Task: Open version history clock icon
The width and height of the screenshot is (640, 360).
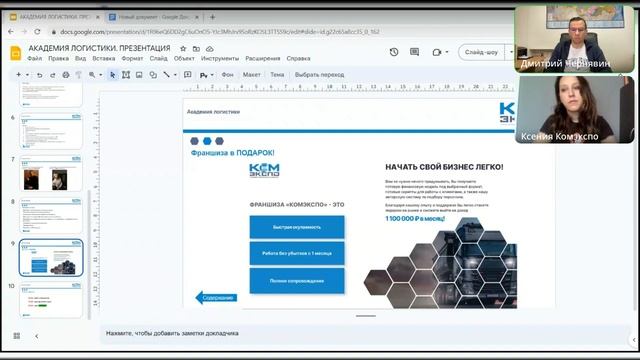Action: [x=394, y=52]
